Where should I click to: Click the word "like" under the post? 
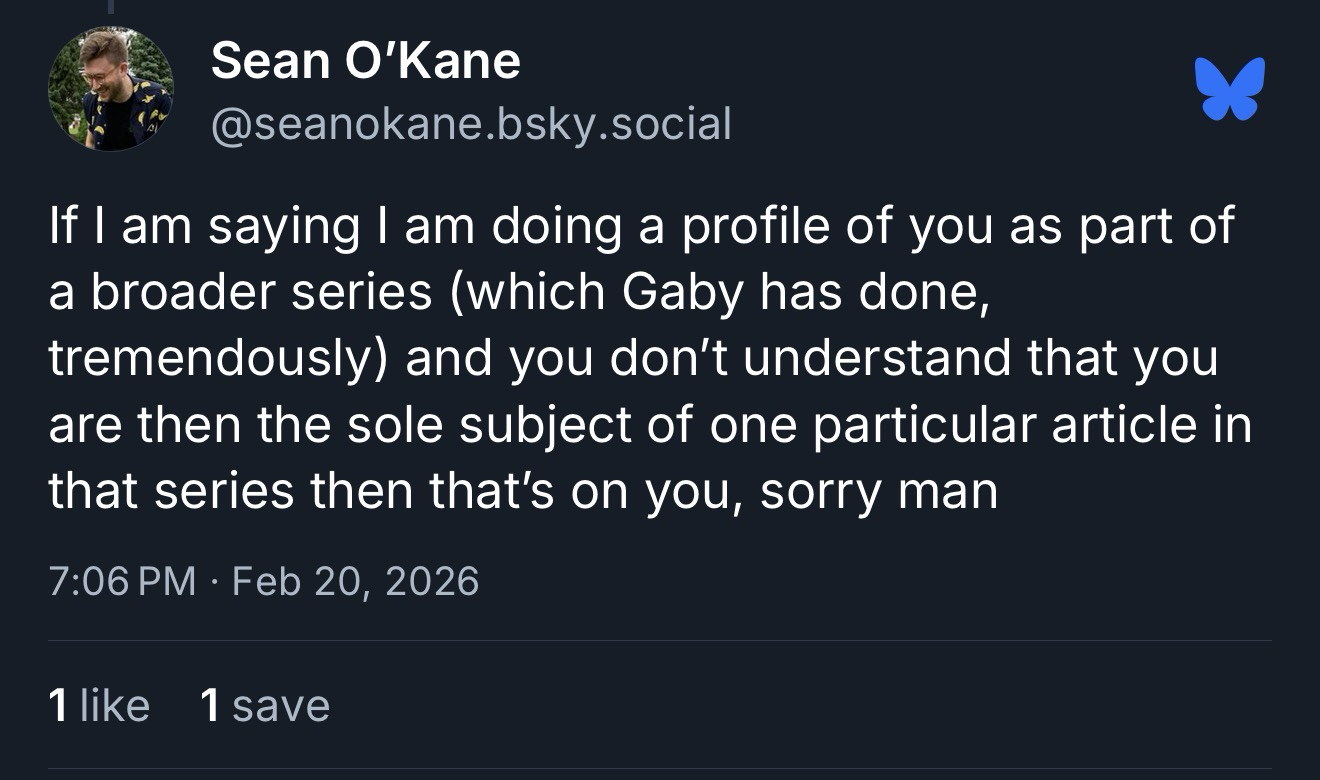tap(114, 705)
